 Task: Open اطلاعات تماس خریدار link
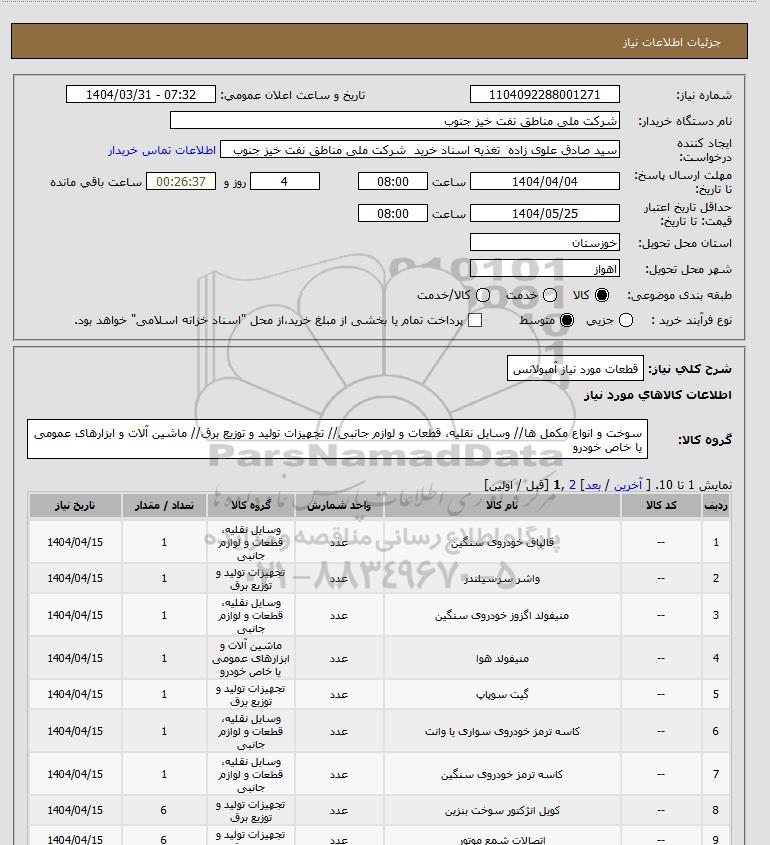(x=162, y=150)
